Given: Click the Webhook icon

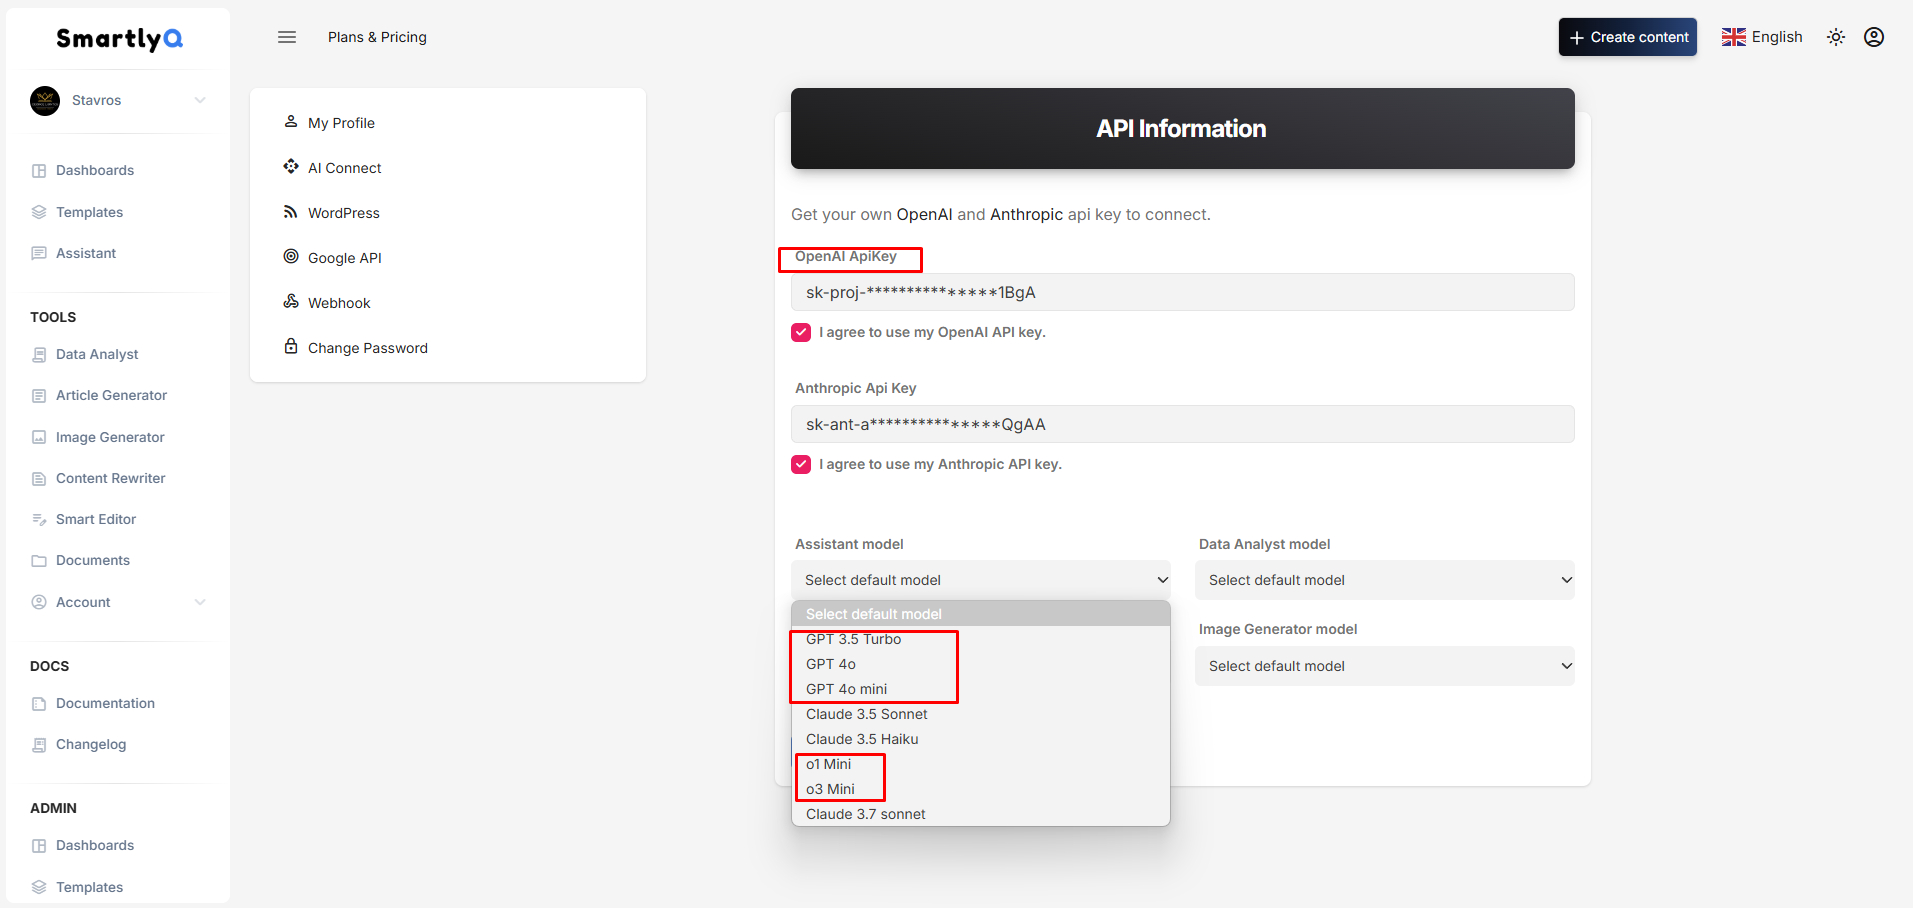Looking at the screenshot, I should coord(291,302).
